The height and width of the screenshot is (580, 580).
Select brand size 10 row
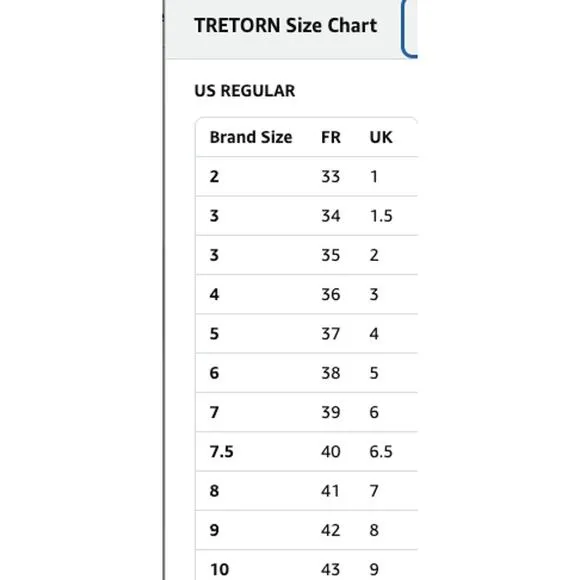click(x=307, y=565)
